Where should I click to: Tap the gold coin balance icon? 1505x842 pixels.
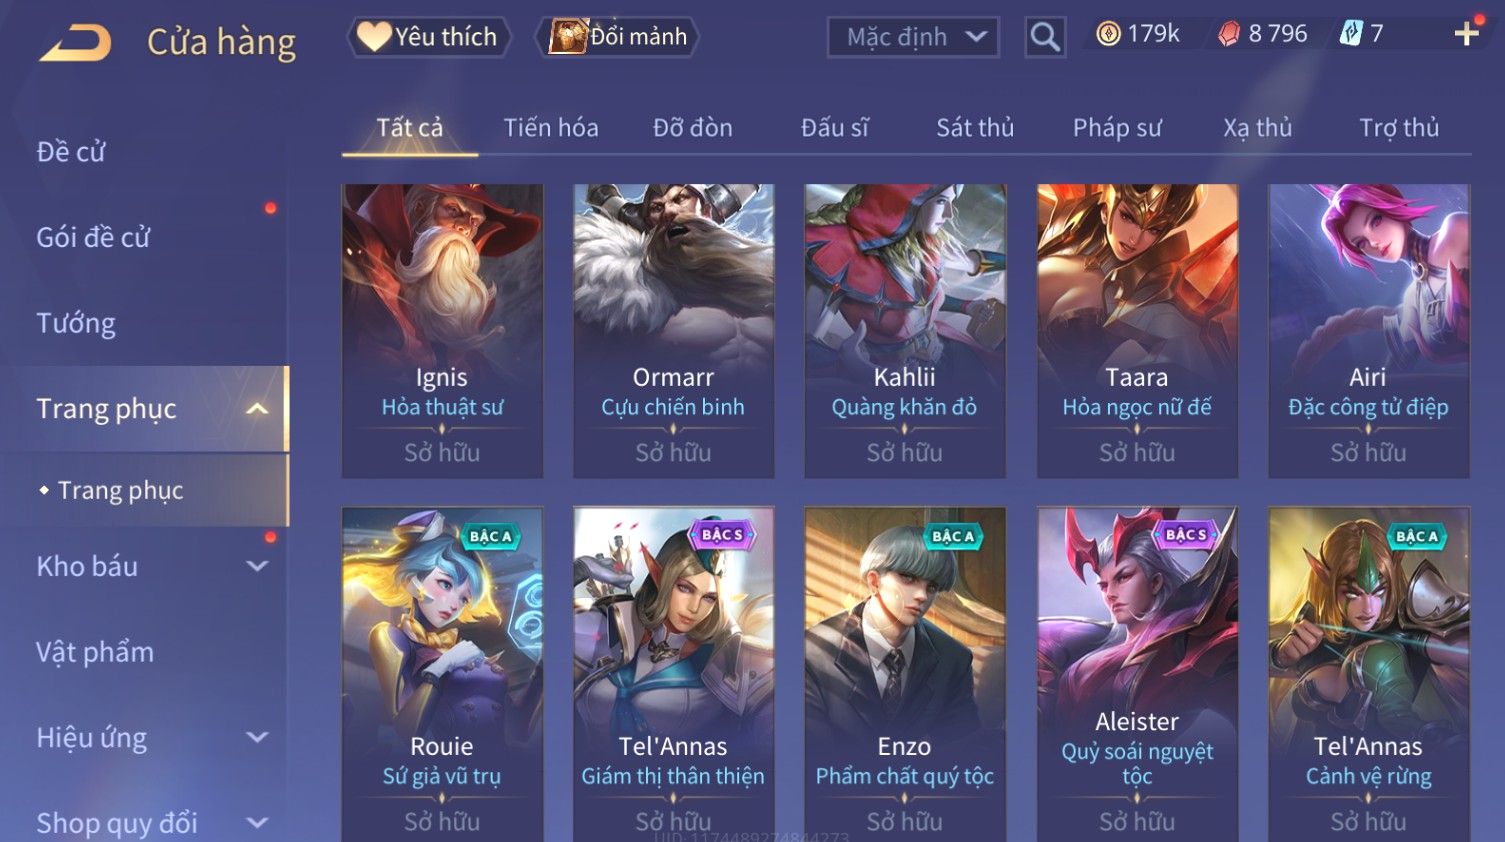click(x=1108, y=34)
